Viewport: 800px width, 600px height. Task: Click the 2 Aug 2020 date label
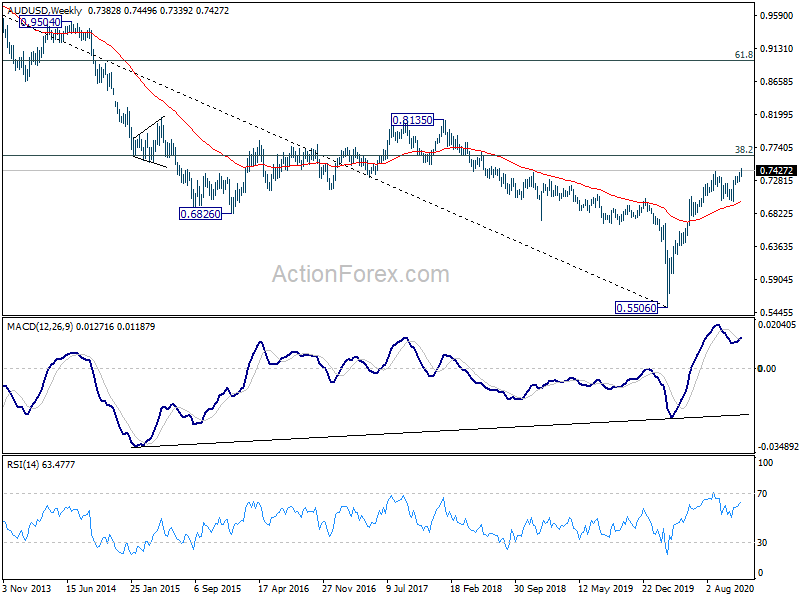[730, 588]
